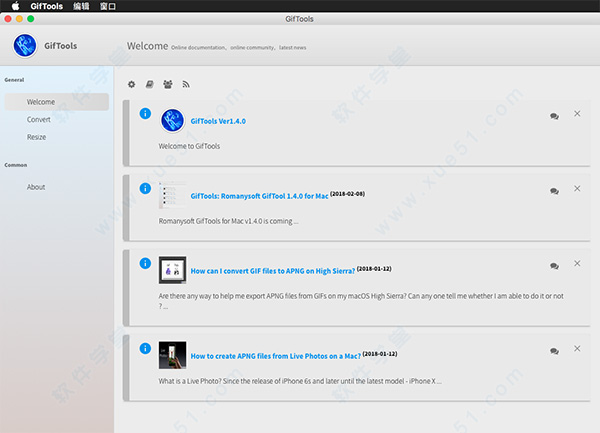
Task: Dismiss the GifTools Ver1.4.0 card
Action: (577, 114)
